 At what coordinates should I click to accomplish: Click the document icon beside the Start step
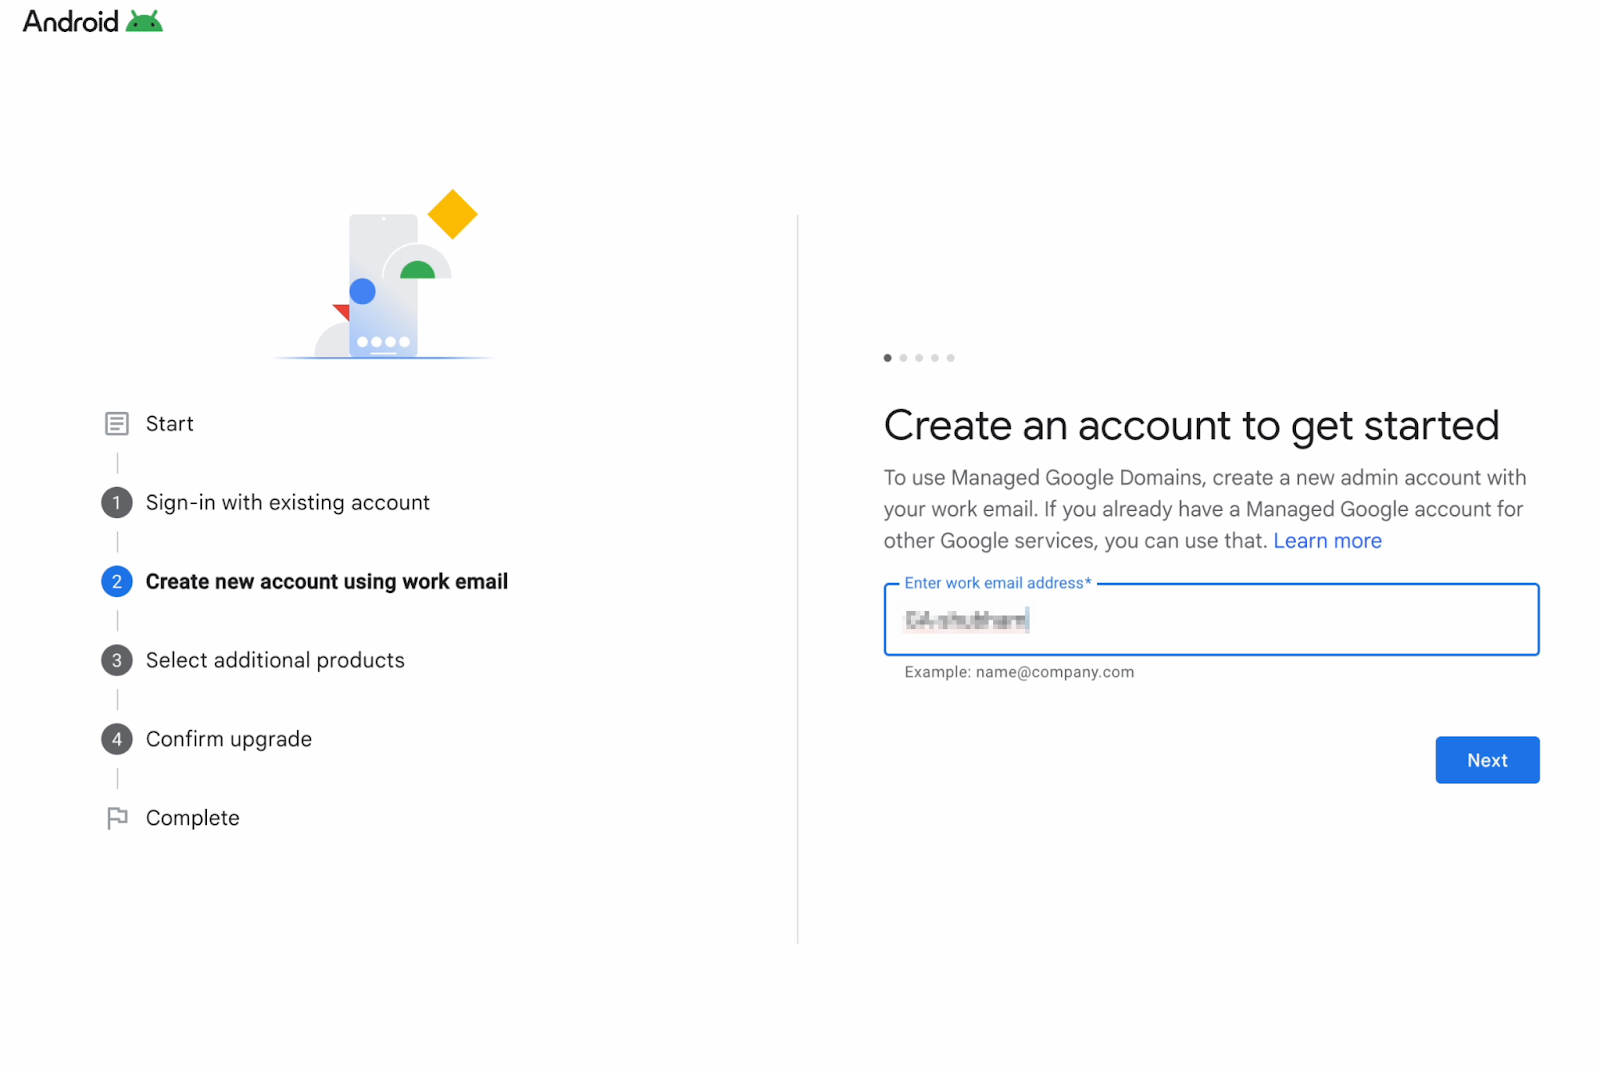(117, 423)
